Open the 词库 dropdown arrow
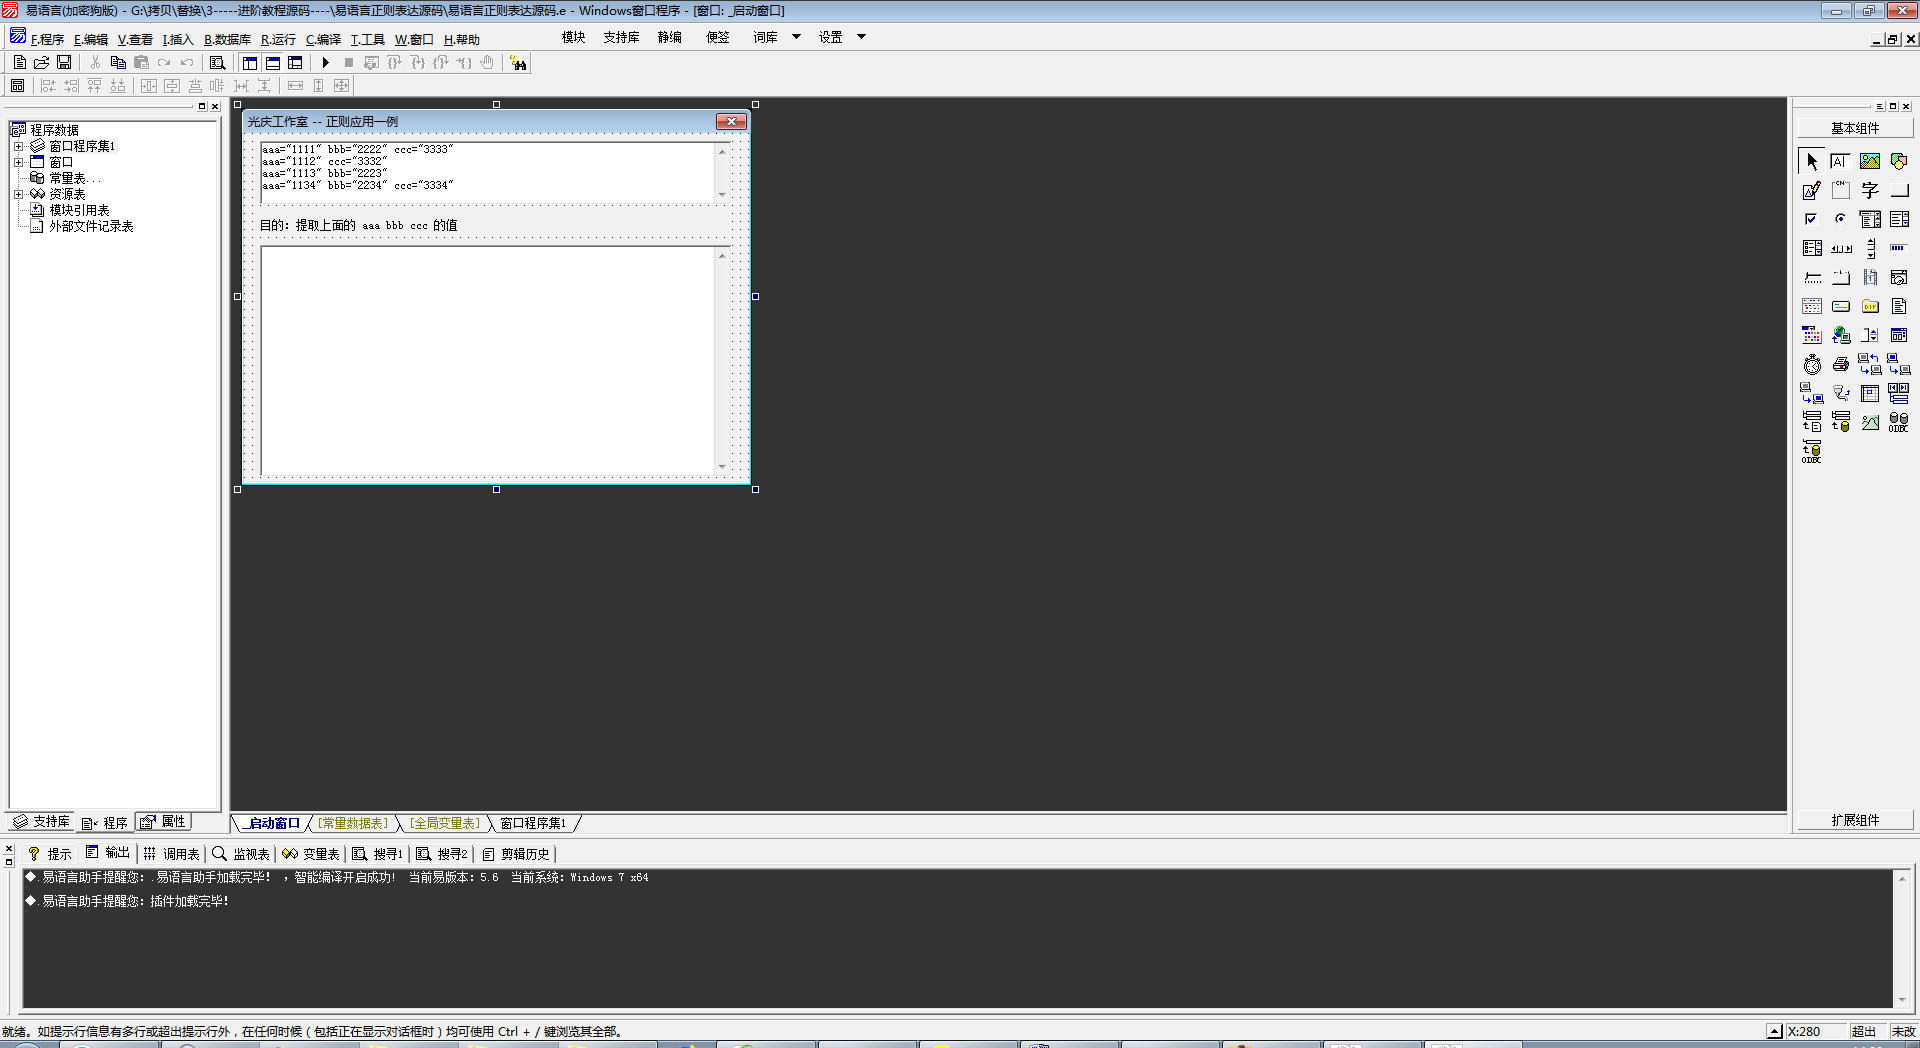 (x=797, y=37)
